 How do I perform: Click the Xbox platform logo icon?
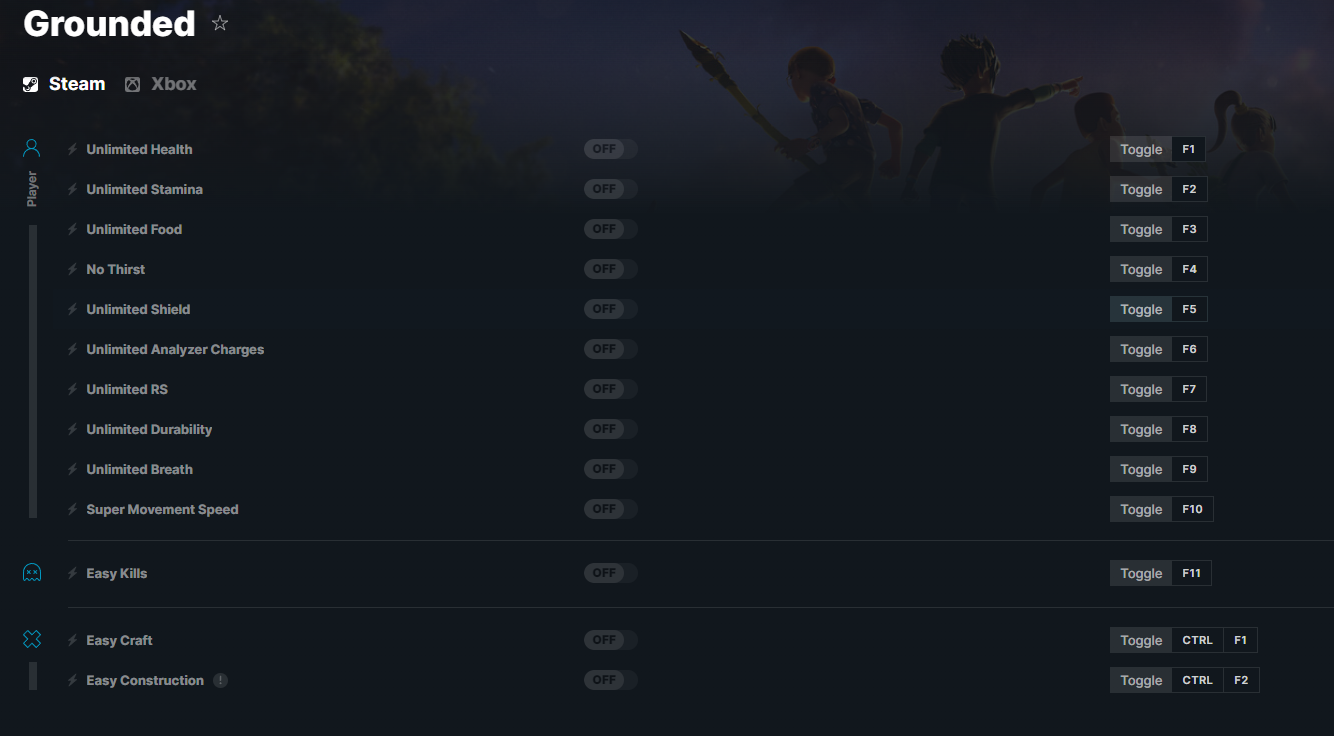click(132, 85)
